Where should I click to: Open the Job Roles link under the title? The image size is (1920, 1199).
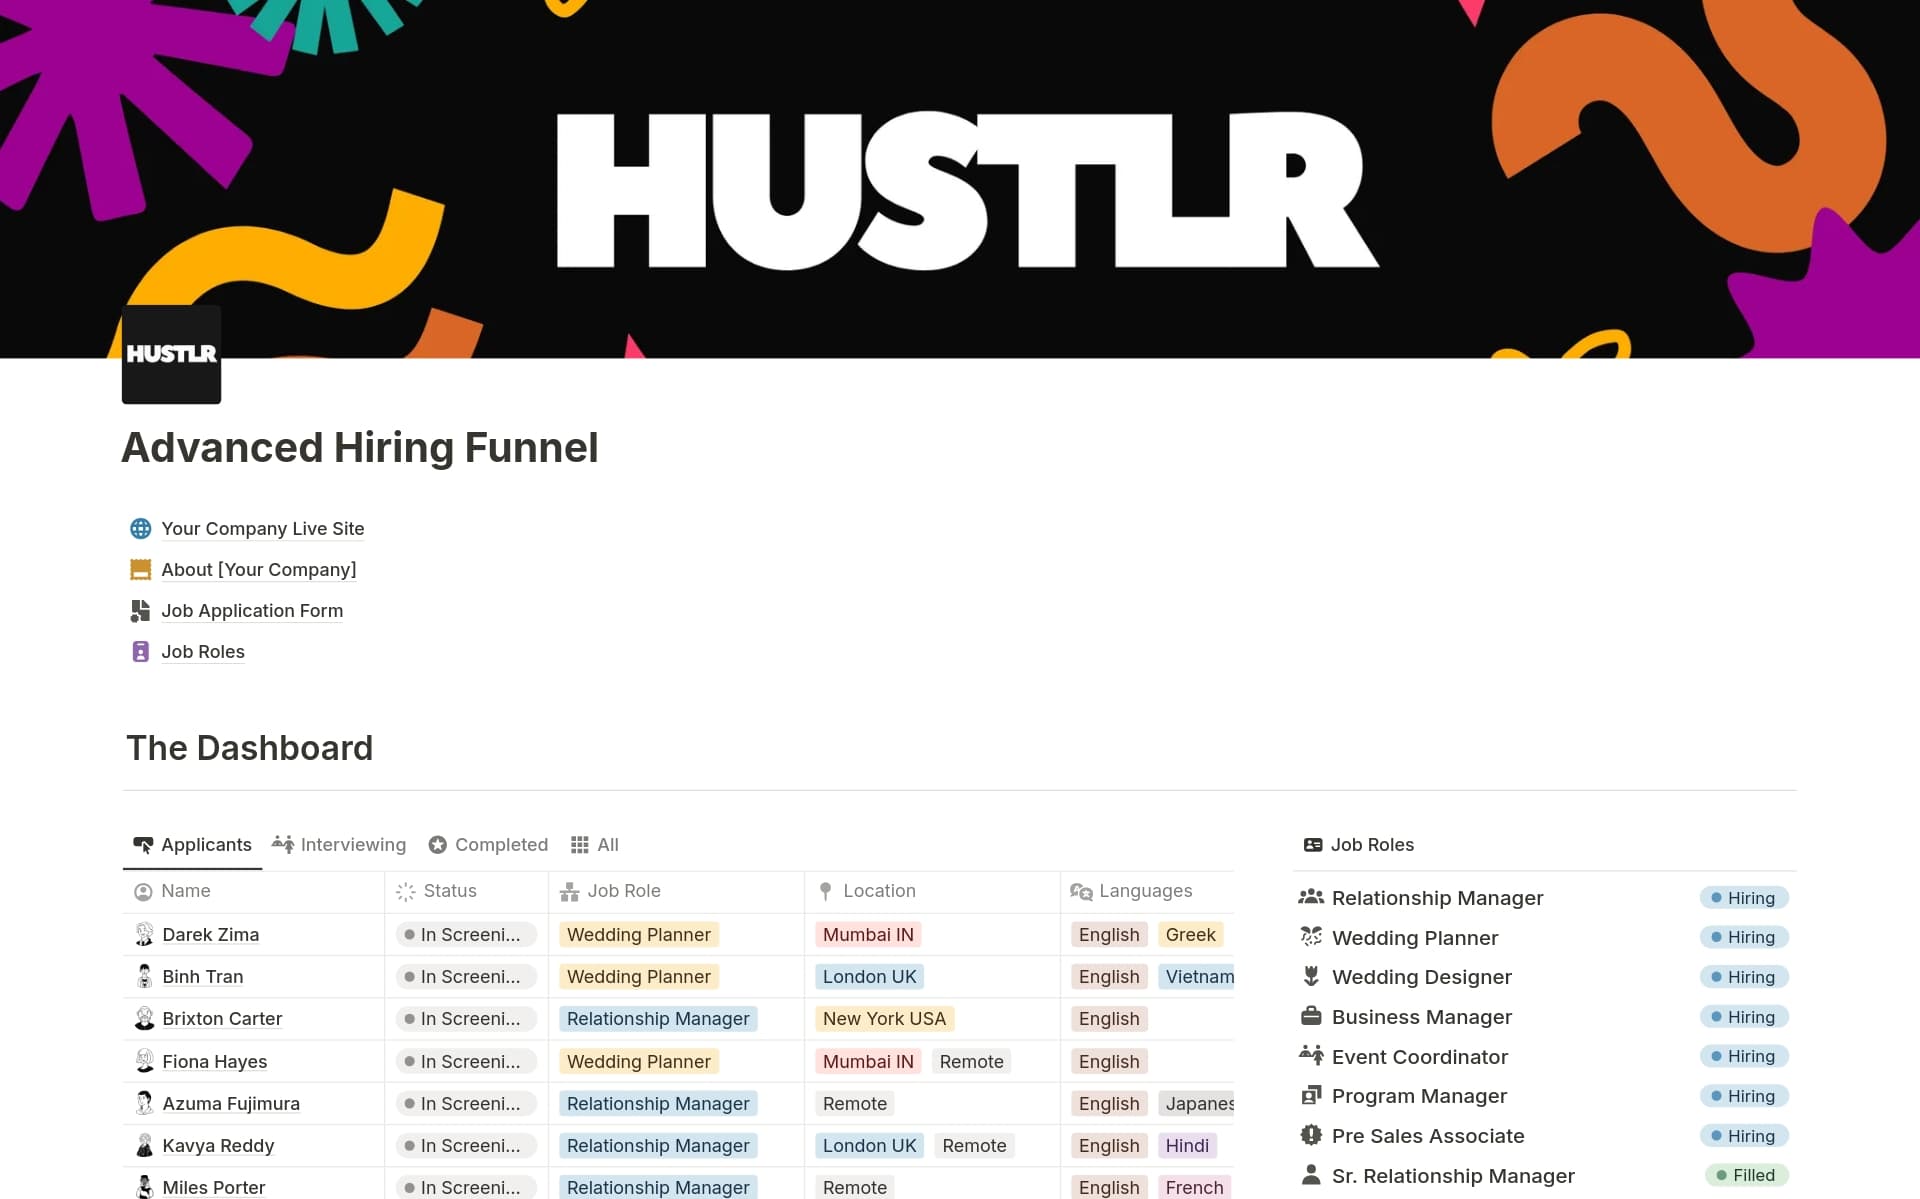(203, 651)
